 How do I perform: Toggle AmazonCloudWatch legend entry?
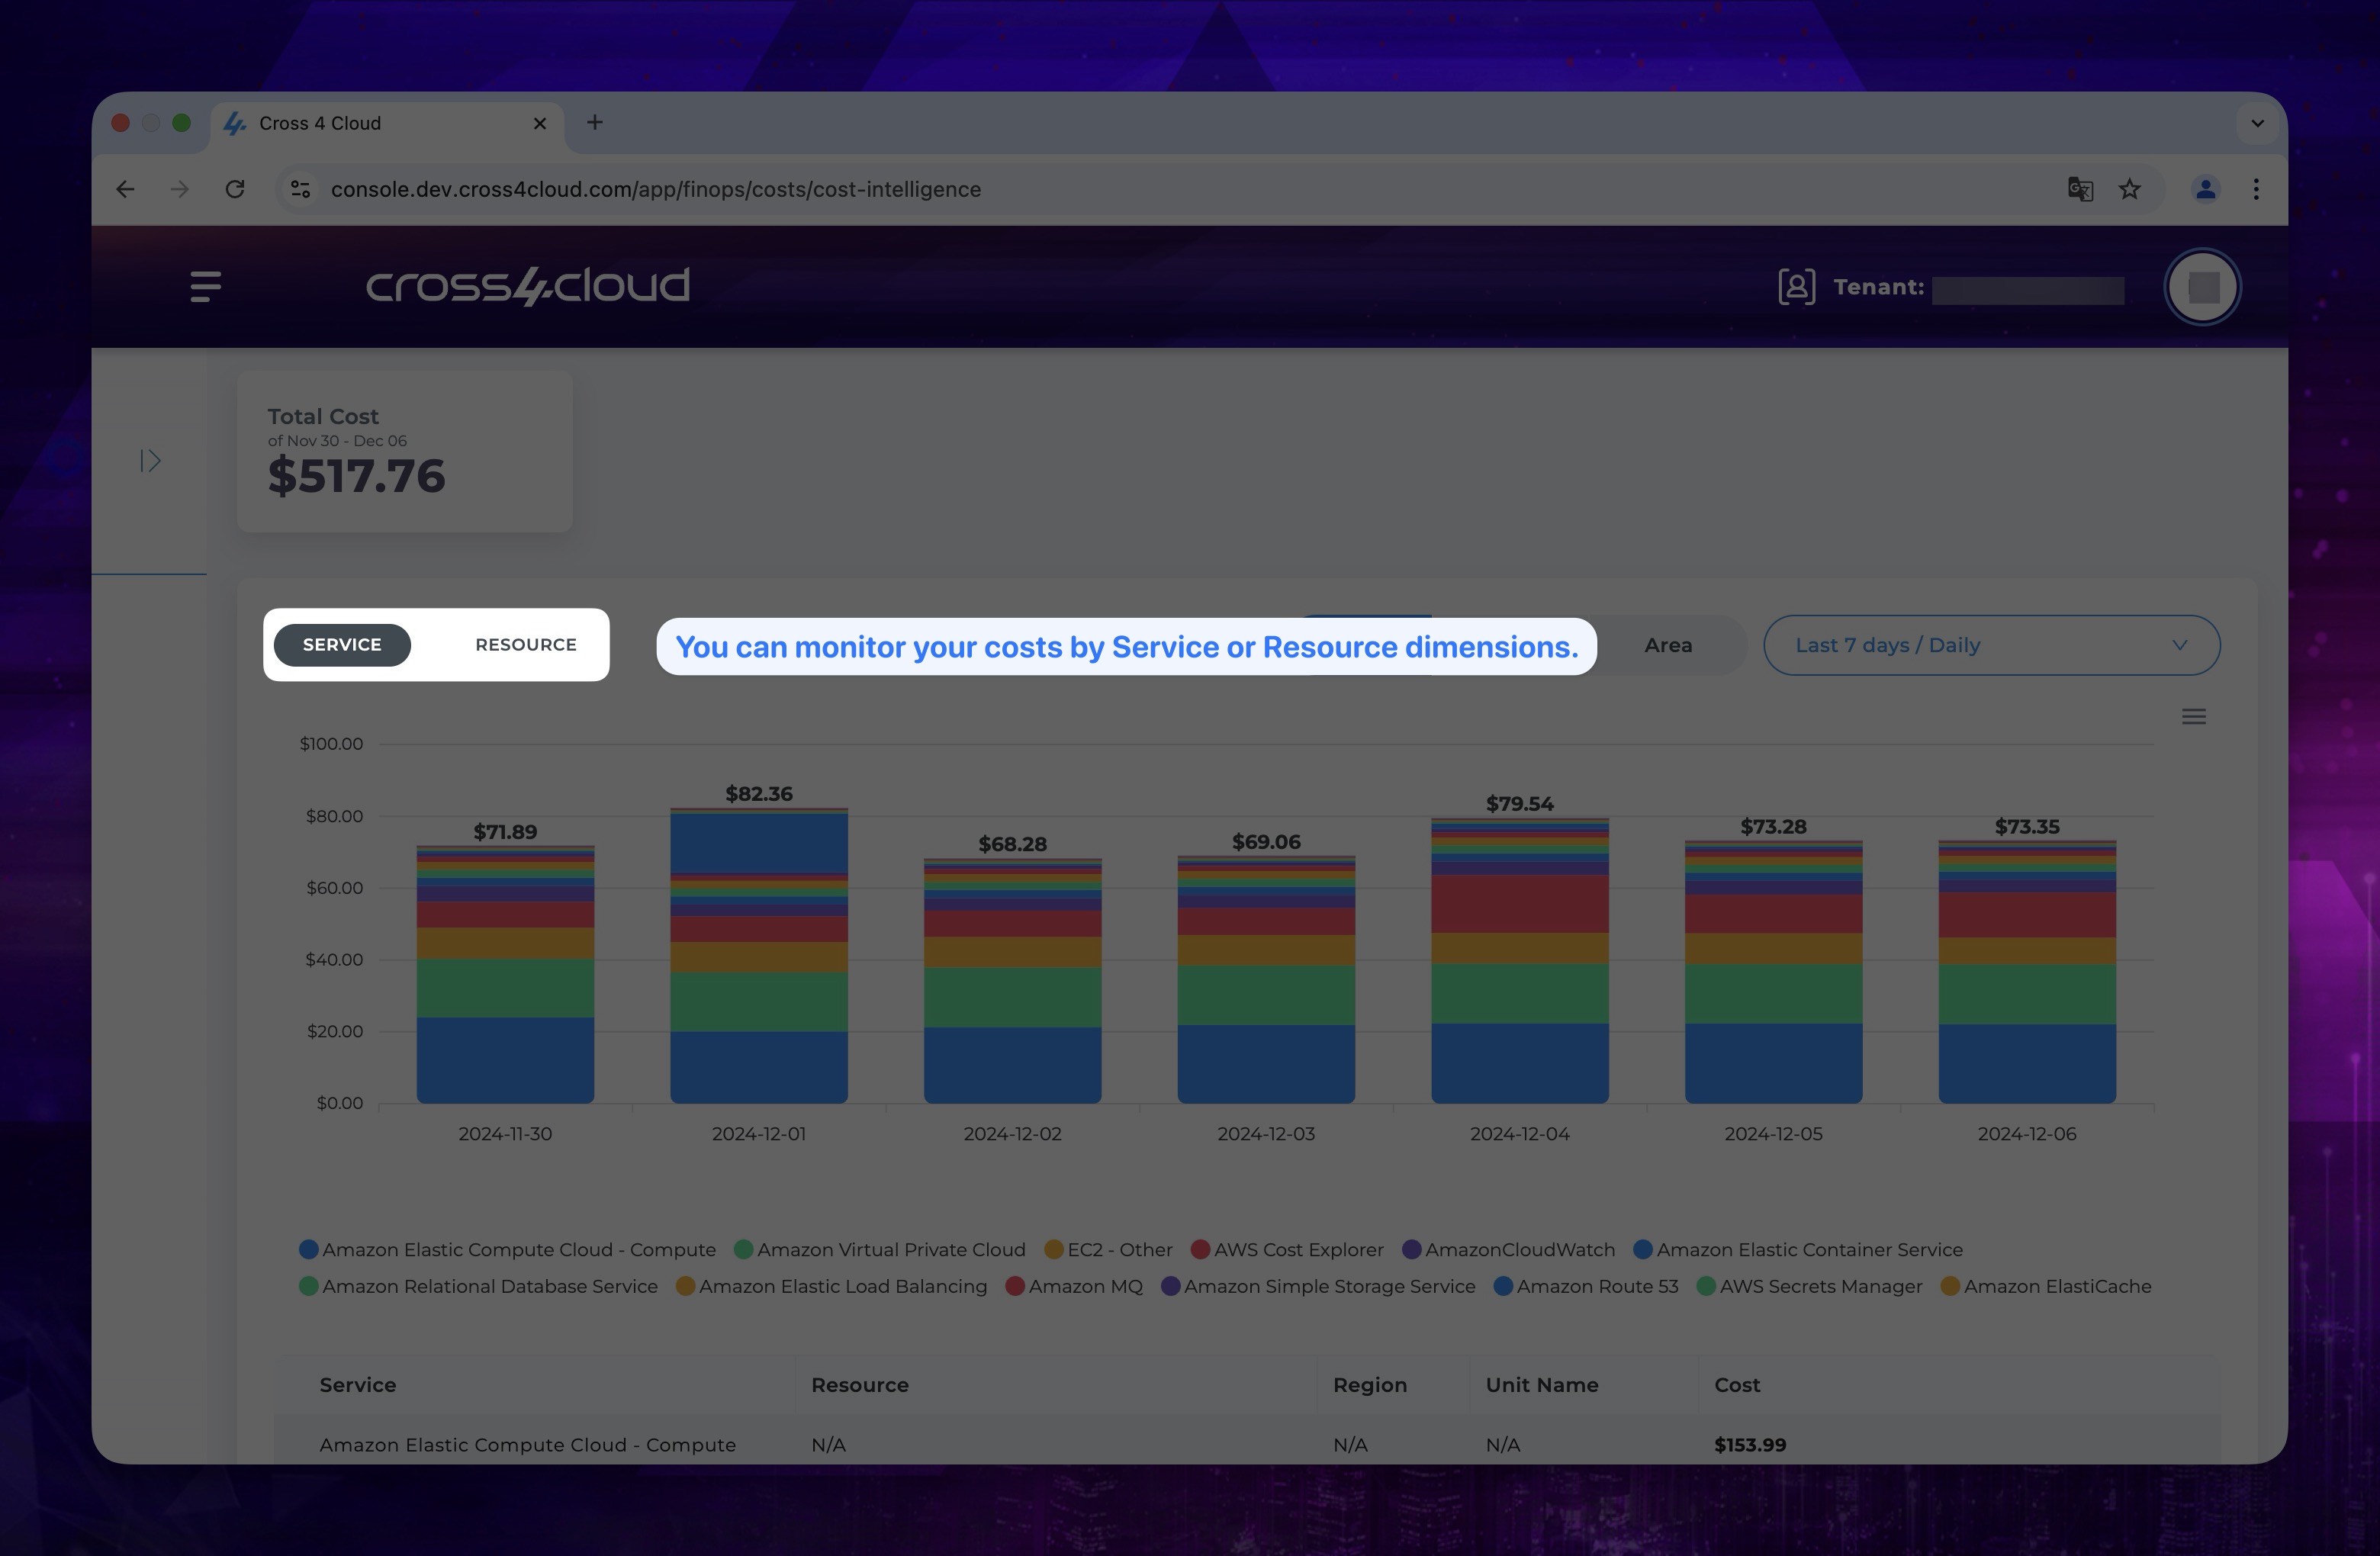click(1509, 1250)
